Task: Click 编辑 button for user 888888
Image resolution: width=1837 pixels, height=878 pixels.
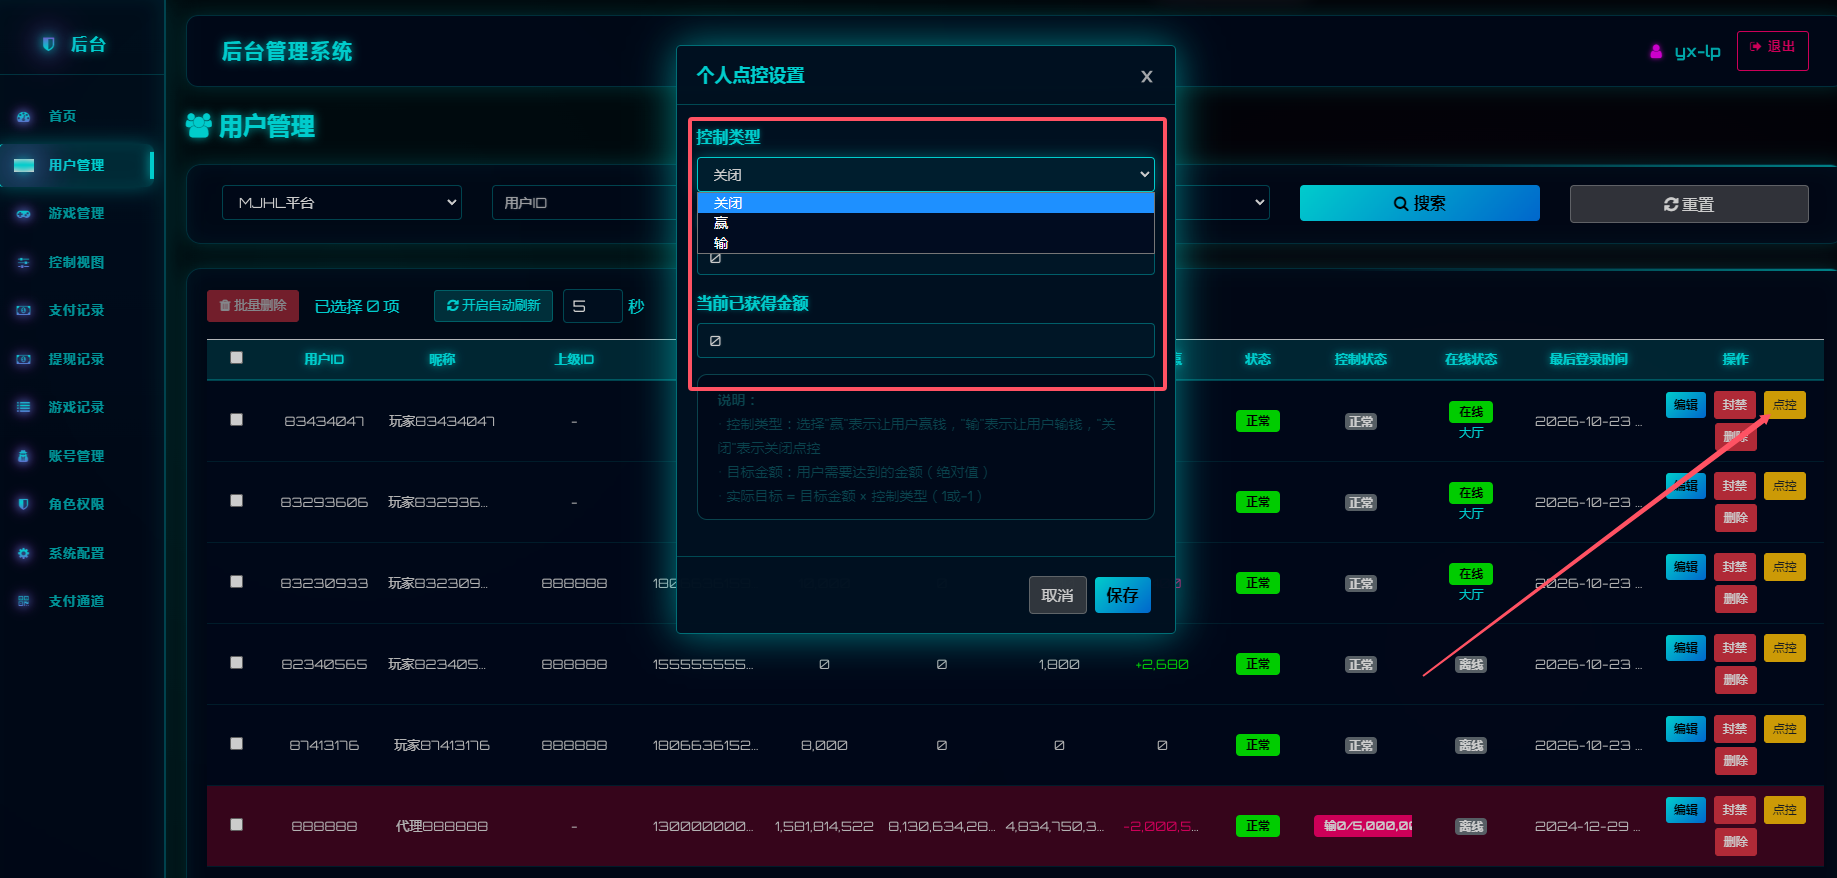Action: pyautogui.click(x=1686, y=810)
